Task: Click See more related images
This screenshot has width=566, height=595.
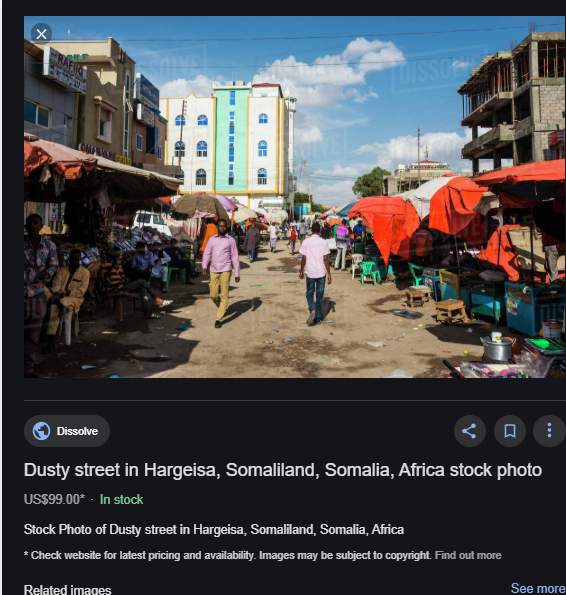Action: (x=538, y=588)
